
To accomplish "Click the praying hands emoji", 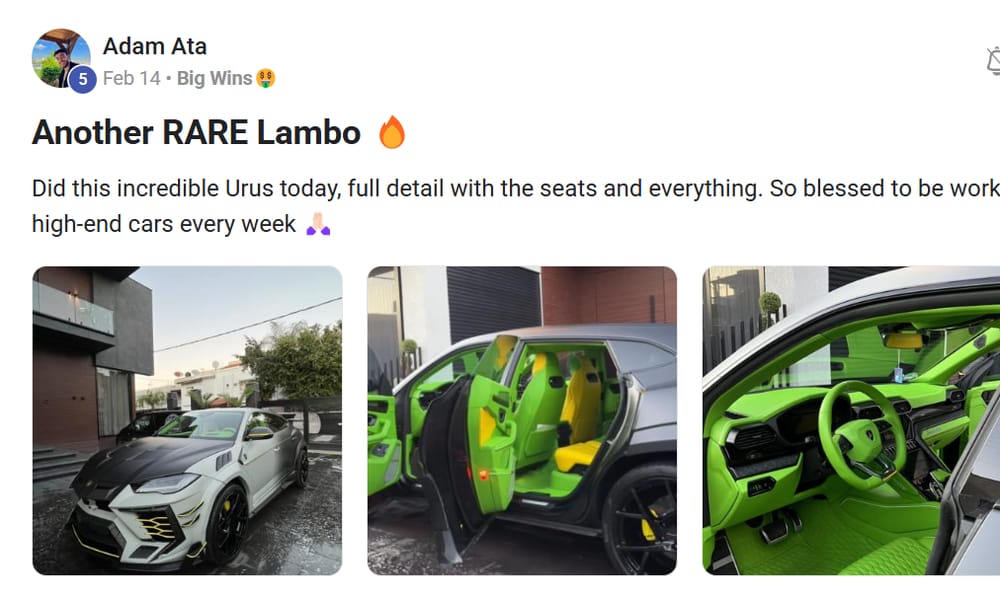I will [318, 224].
